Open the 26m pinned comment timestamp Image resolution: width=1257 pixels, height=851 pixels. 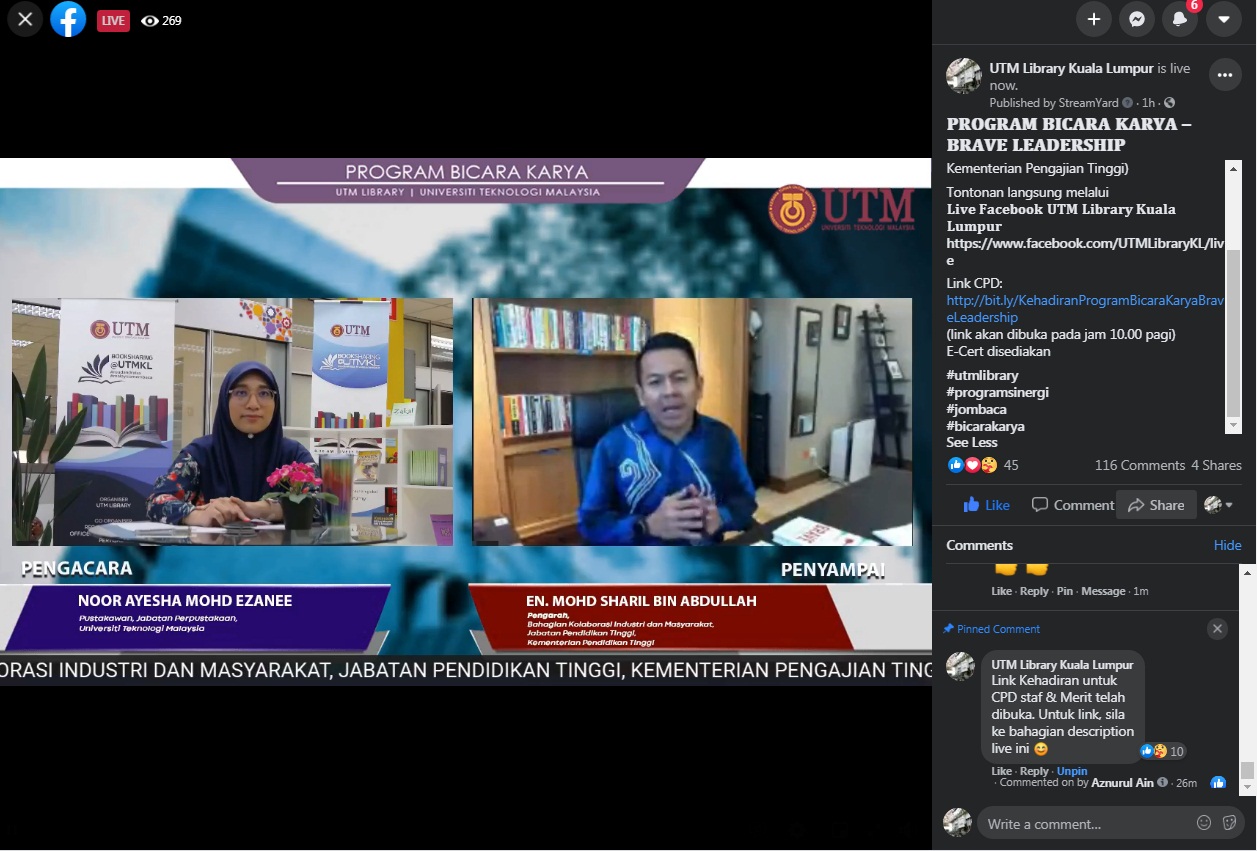(1186, 782)
